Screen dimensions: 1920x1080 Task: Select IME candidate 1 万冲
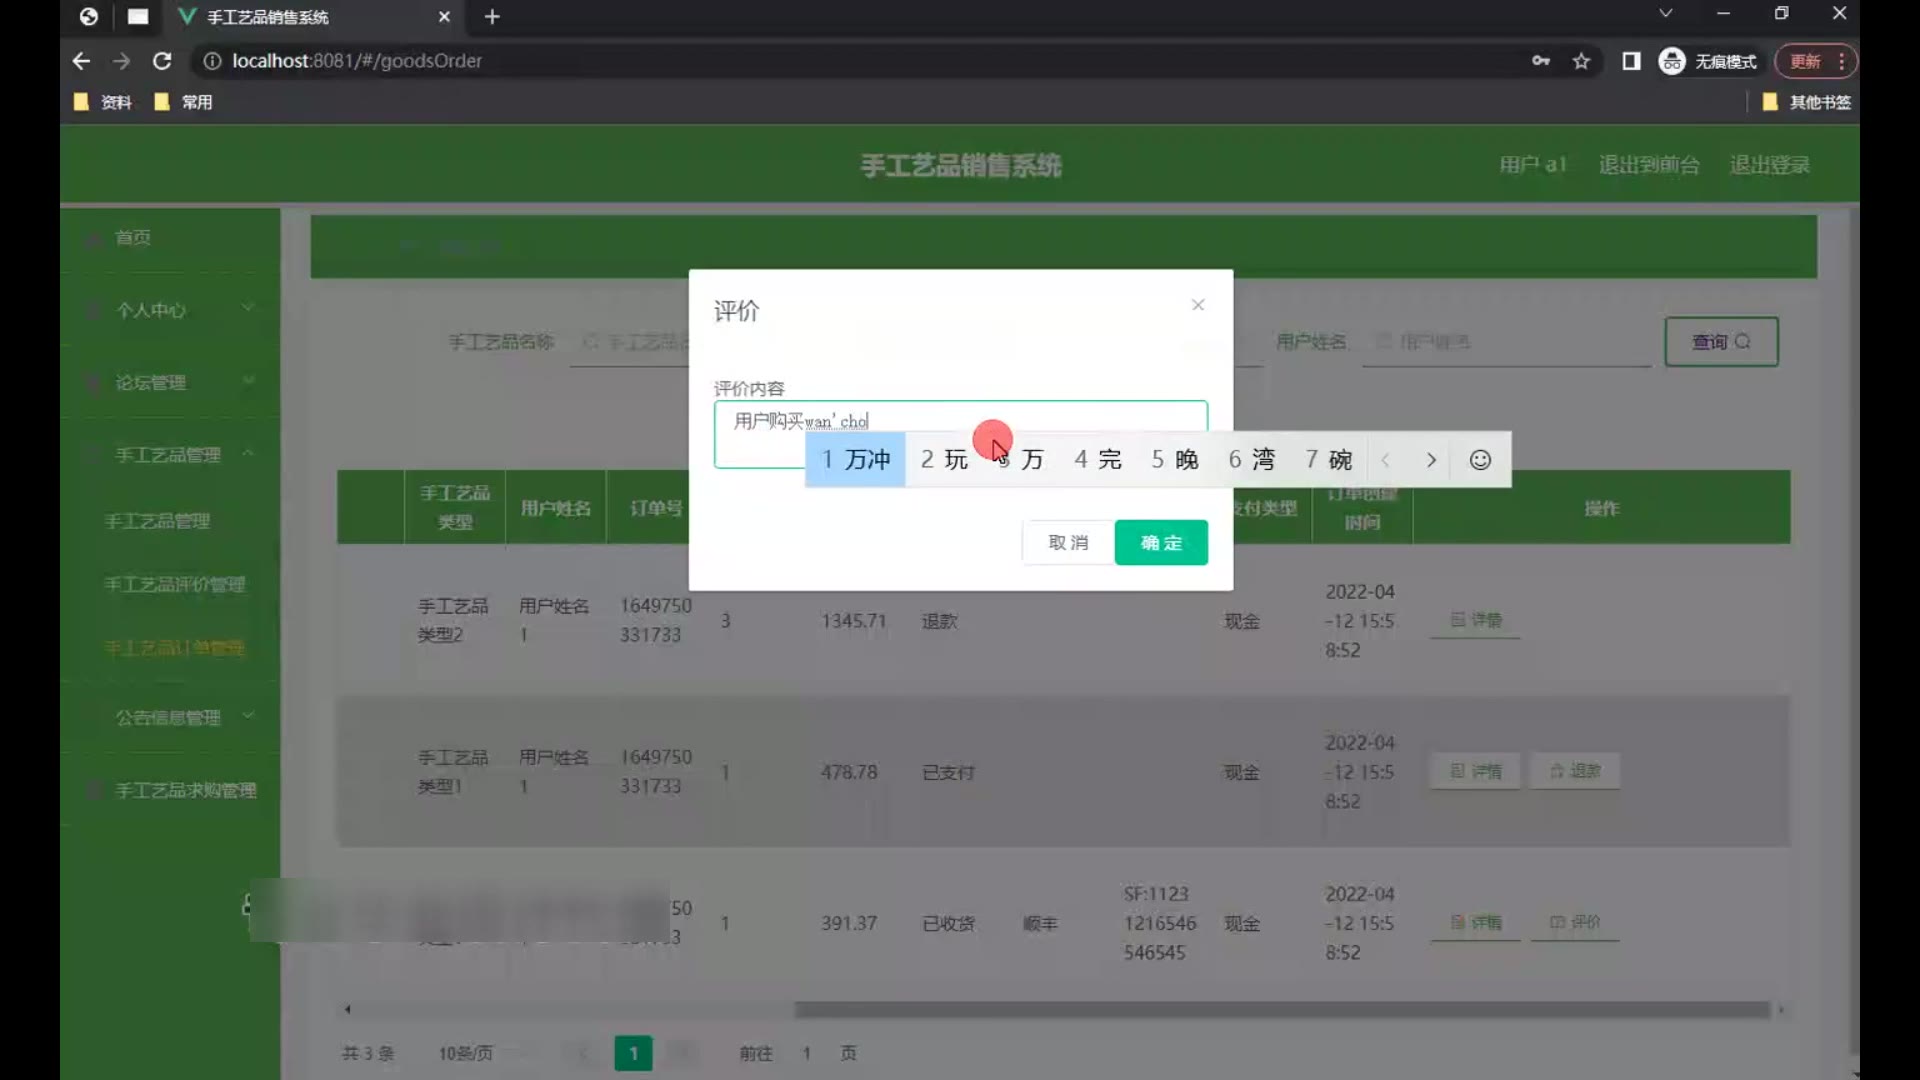856,459
